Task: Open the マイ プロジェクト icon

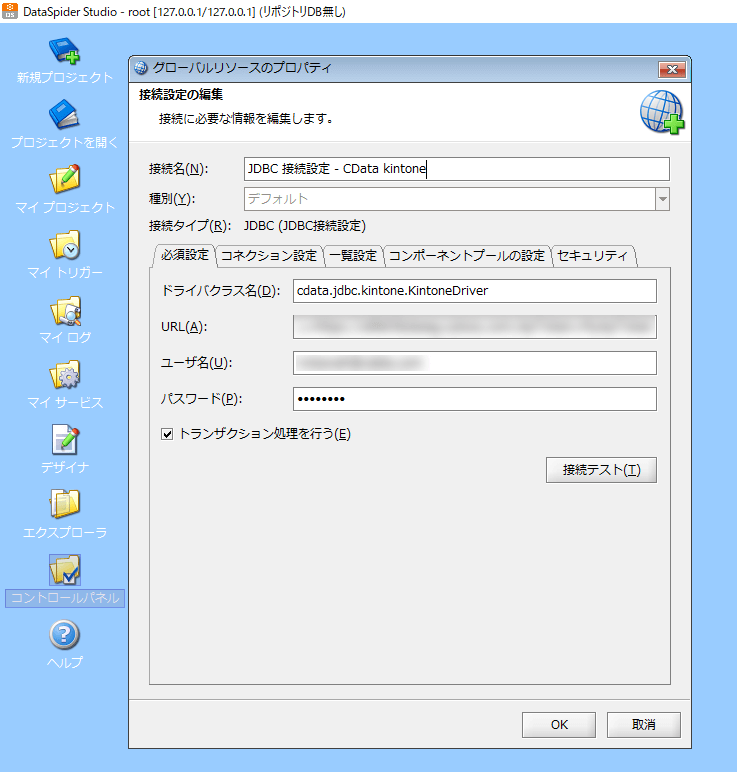Action: point(64,179)
